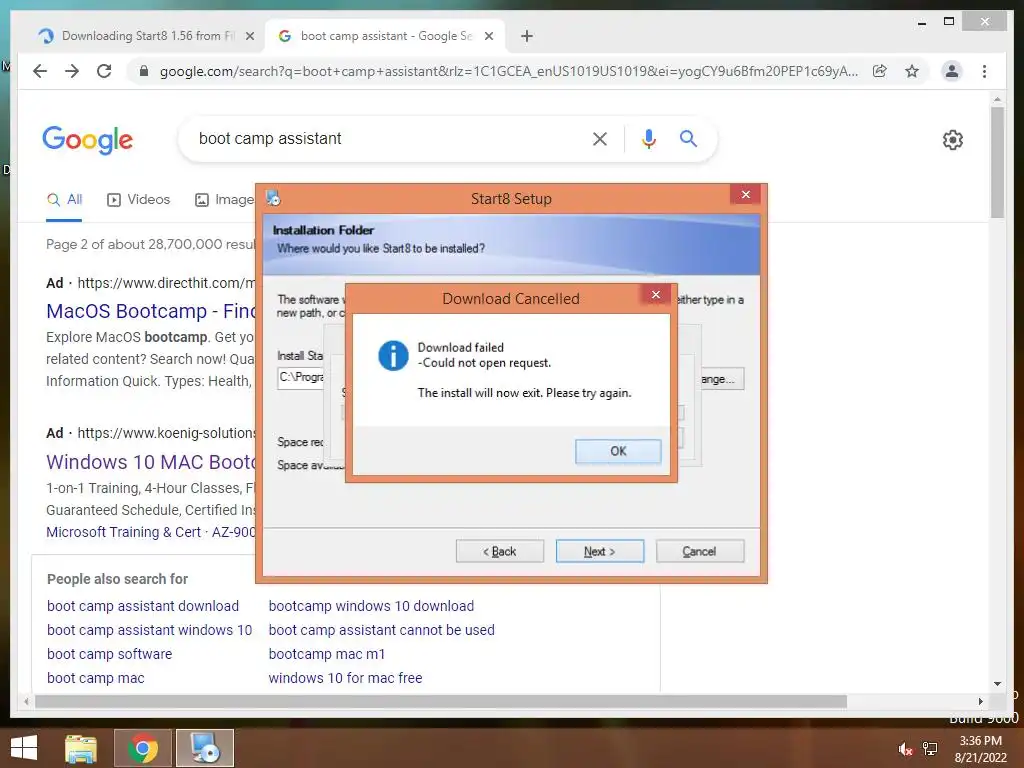Click the Chrome address bar URL

509,71
